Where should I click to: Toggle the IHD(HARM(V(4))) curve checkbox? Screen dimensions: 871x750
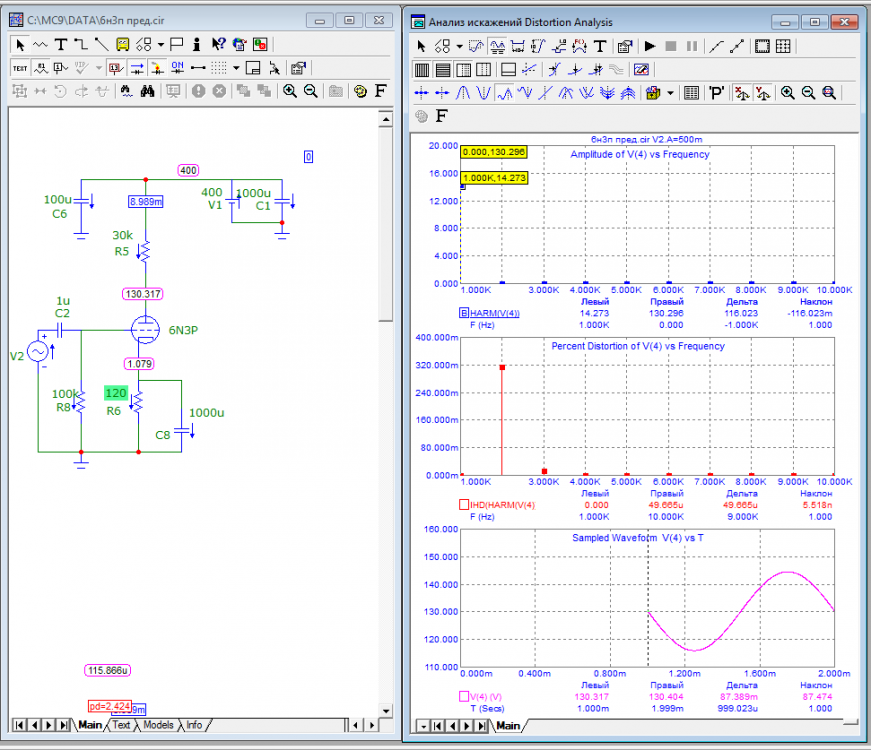(x=464, y=505)
